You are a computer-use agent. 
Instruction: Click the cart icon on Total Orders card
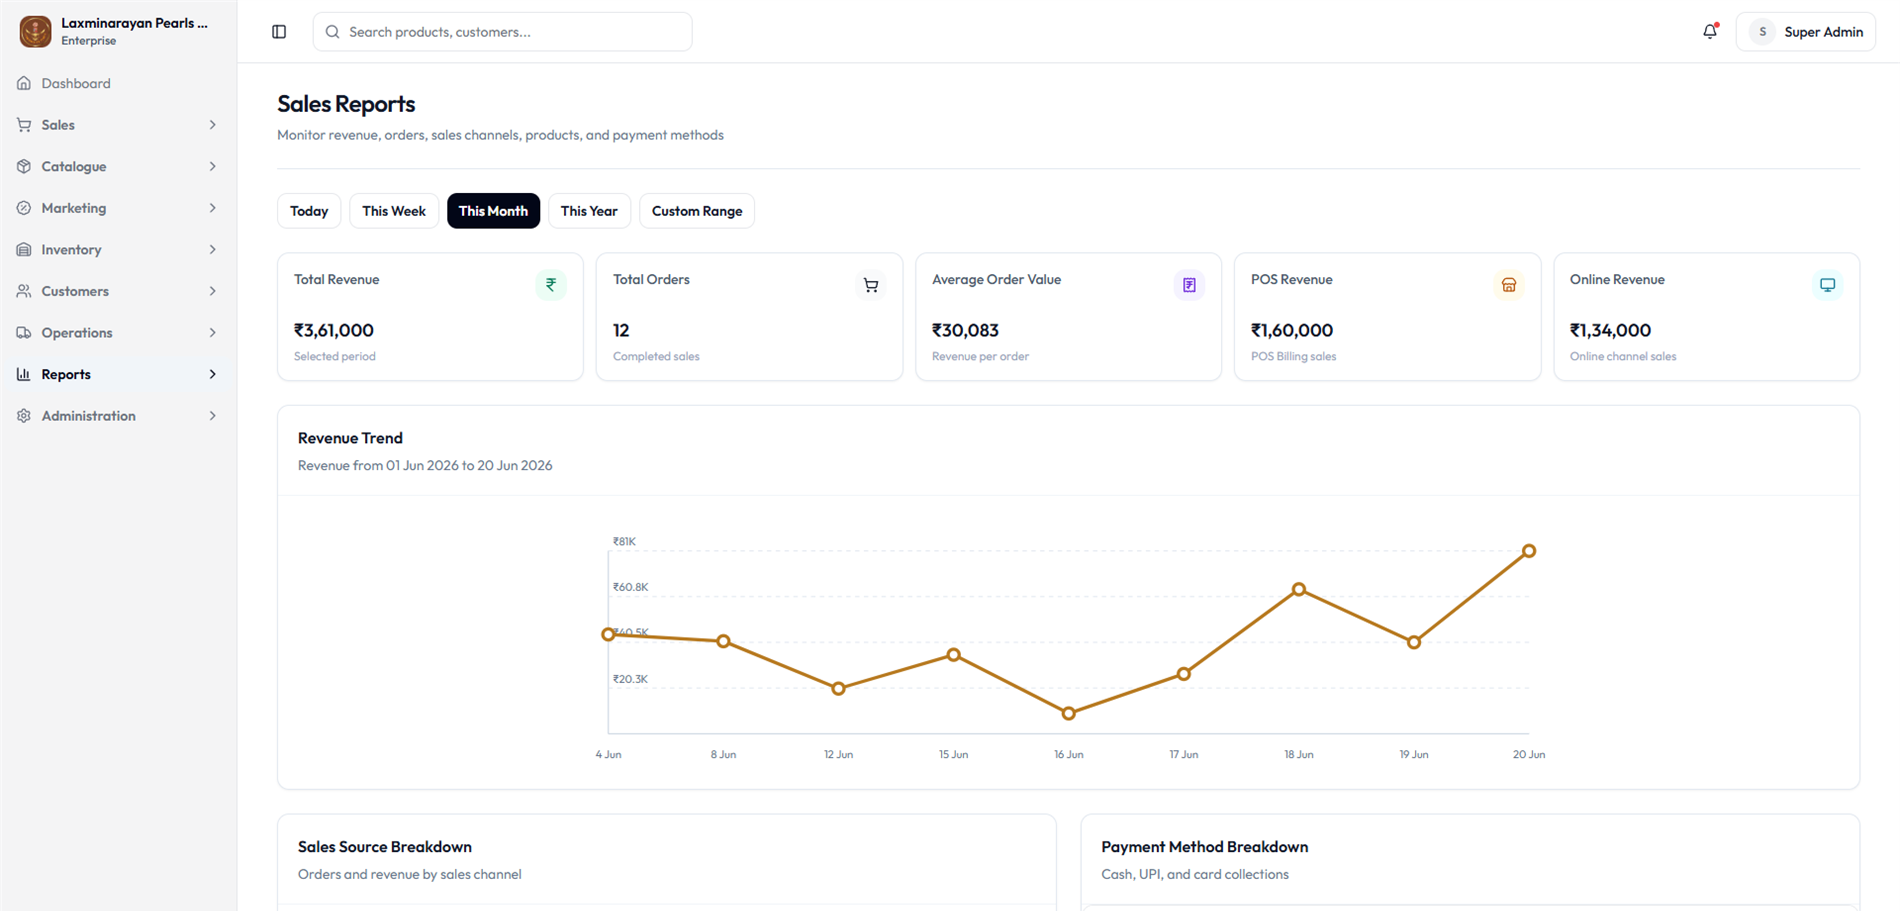pos(871,285)
